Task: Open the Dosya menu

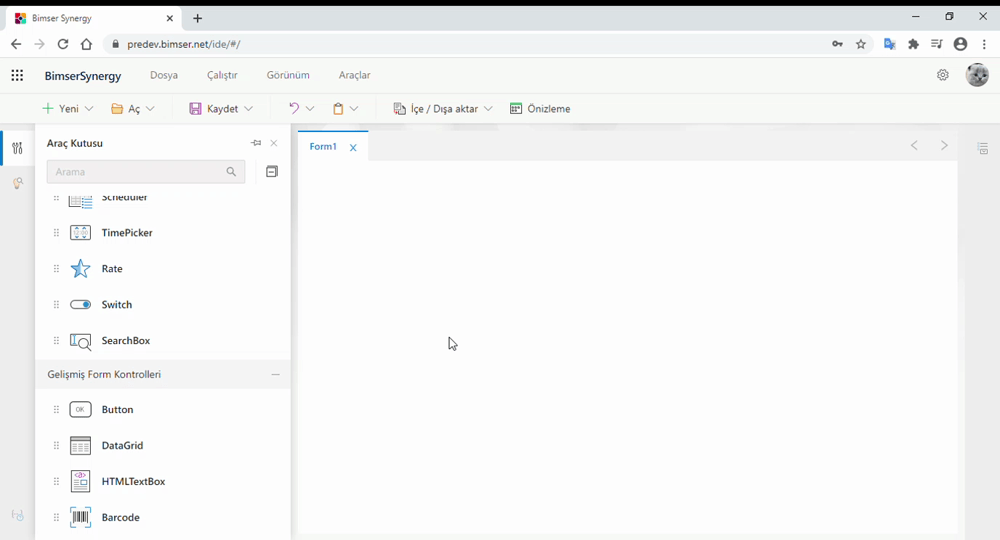Action: coord(164,75)
